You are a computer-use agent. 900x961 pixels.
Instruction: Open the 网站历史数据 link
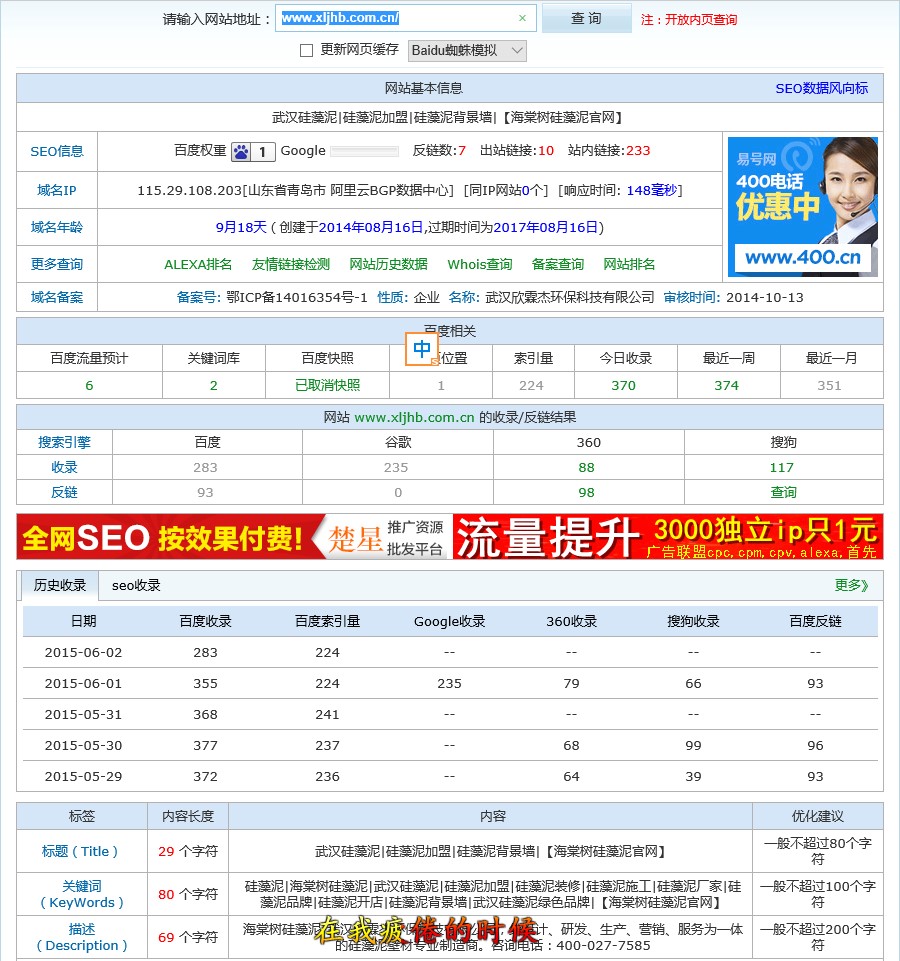388,264
